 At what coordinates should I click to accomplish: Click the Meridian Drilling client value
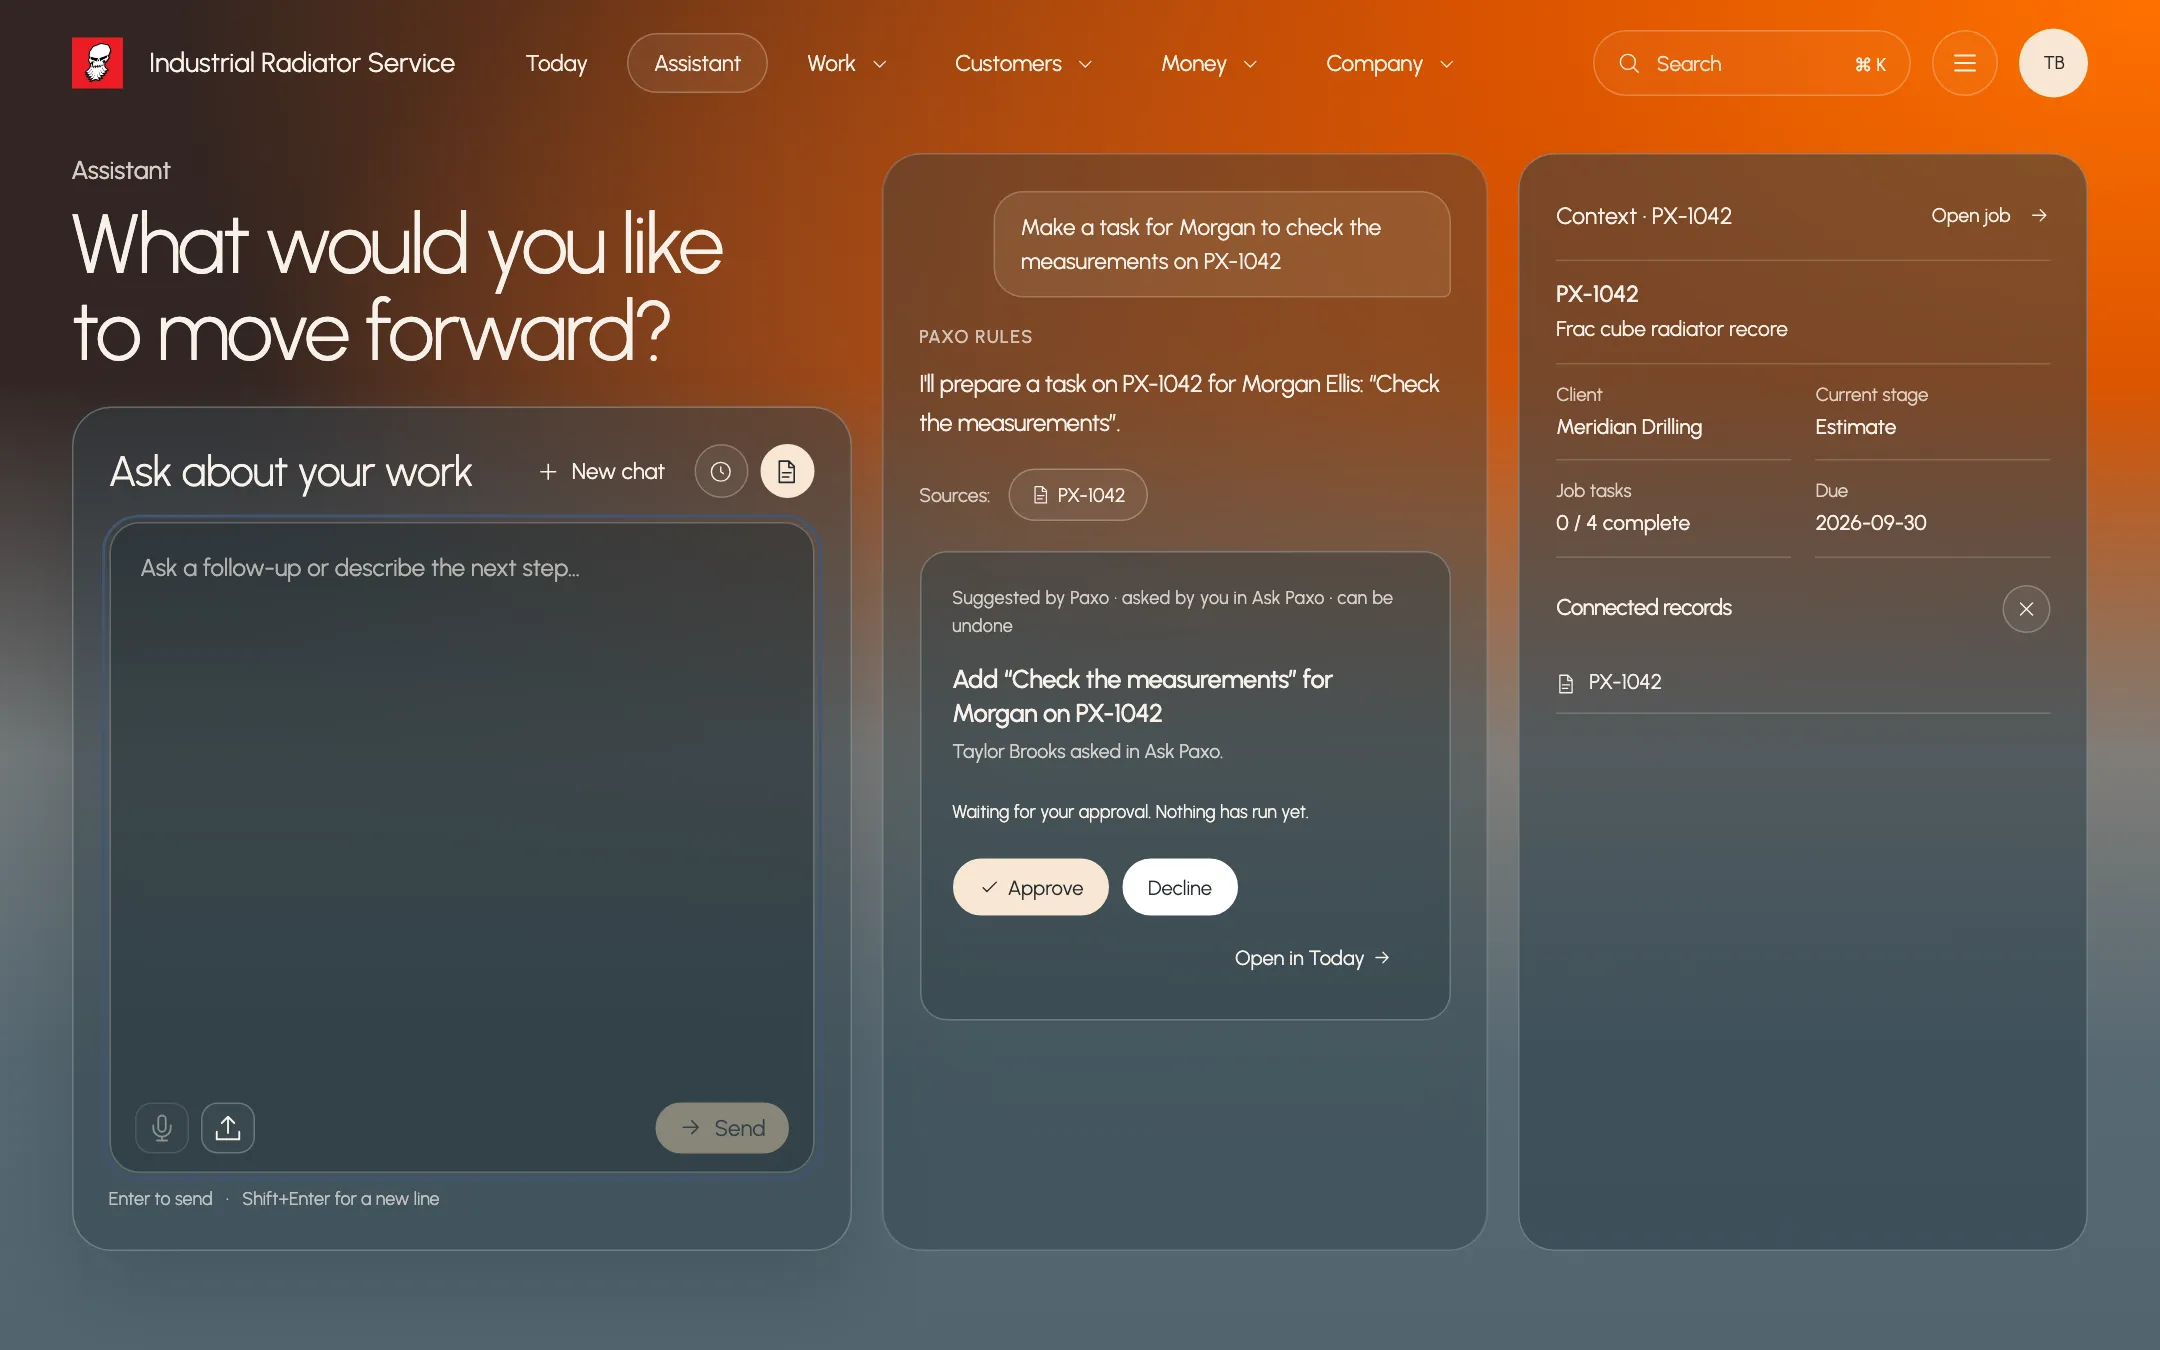1628,427
